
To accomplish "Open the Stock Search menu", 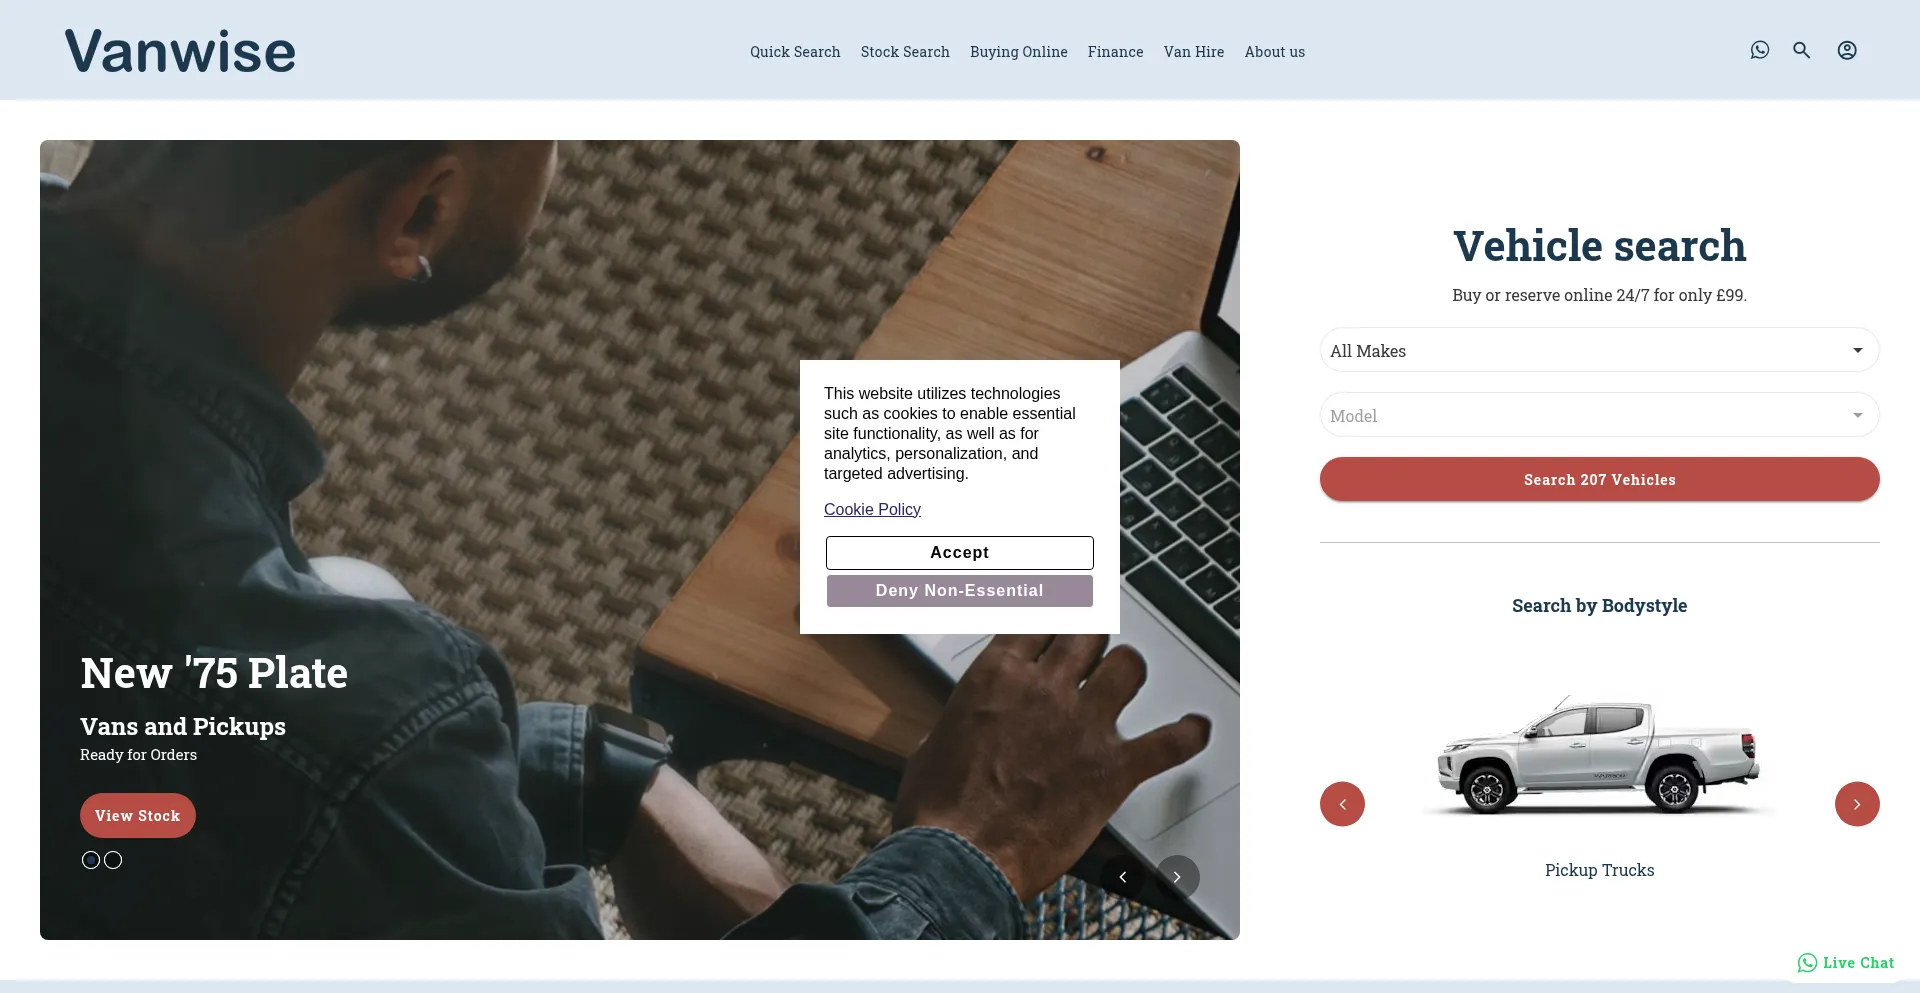I will click(905, 52).
